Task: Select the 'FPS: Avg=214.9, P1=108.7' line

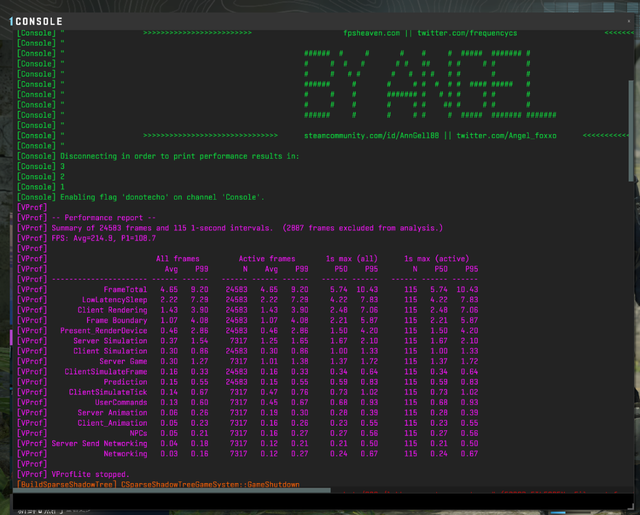Action: [104, 238]
